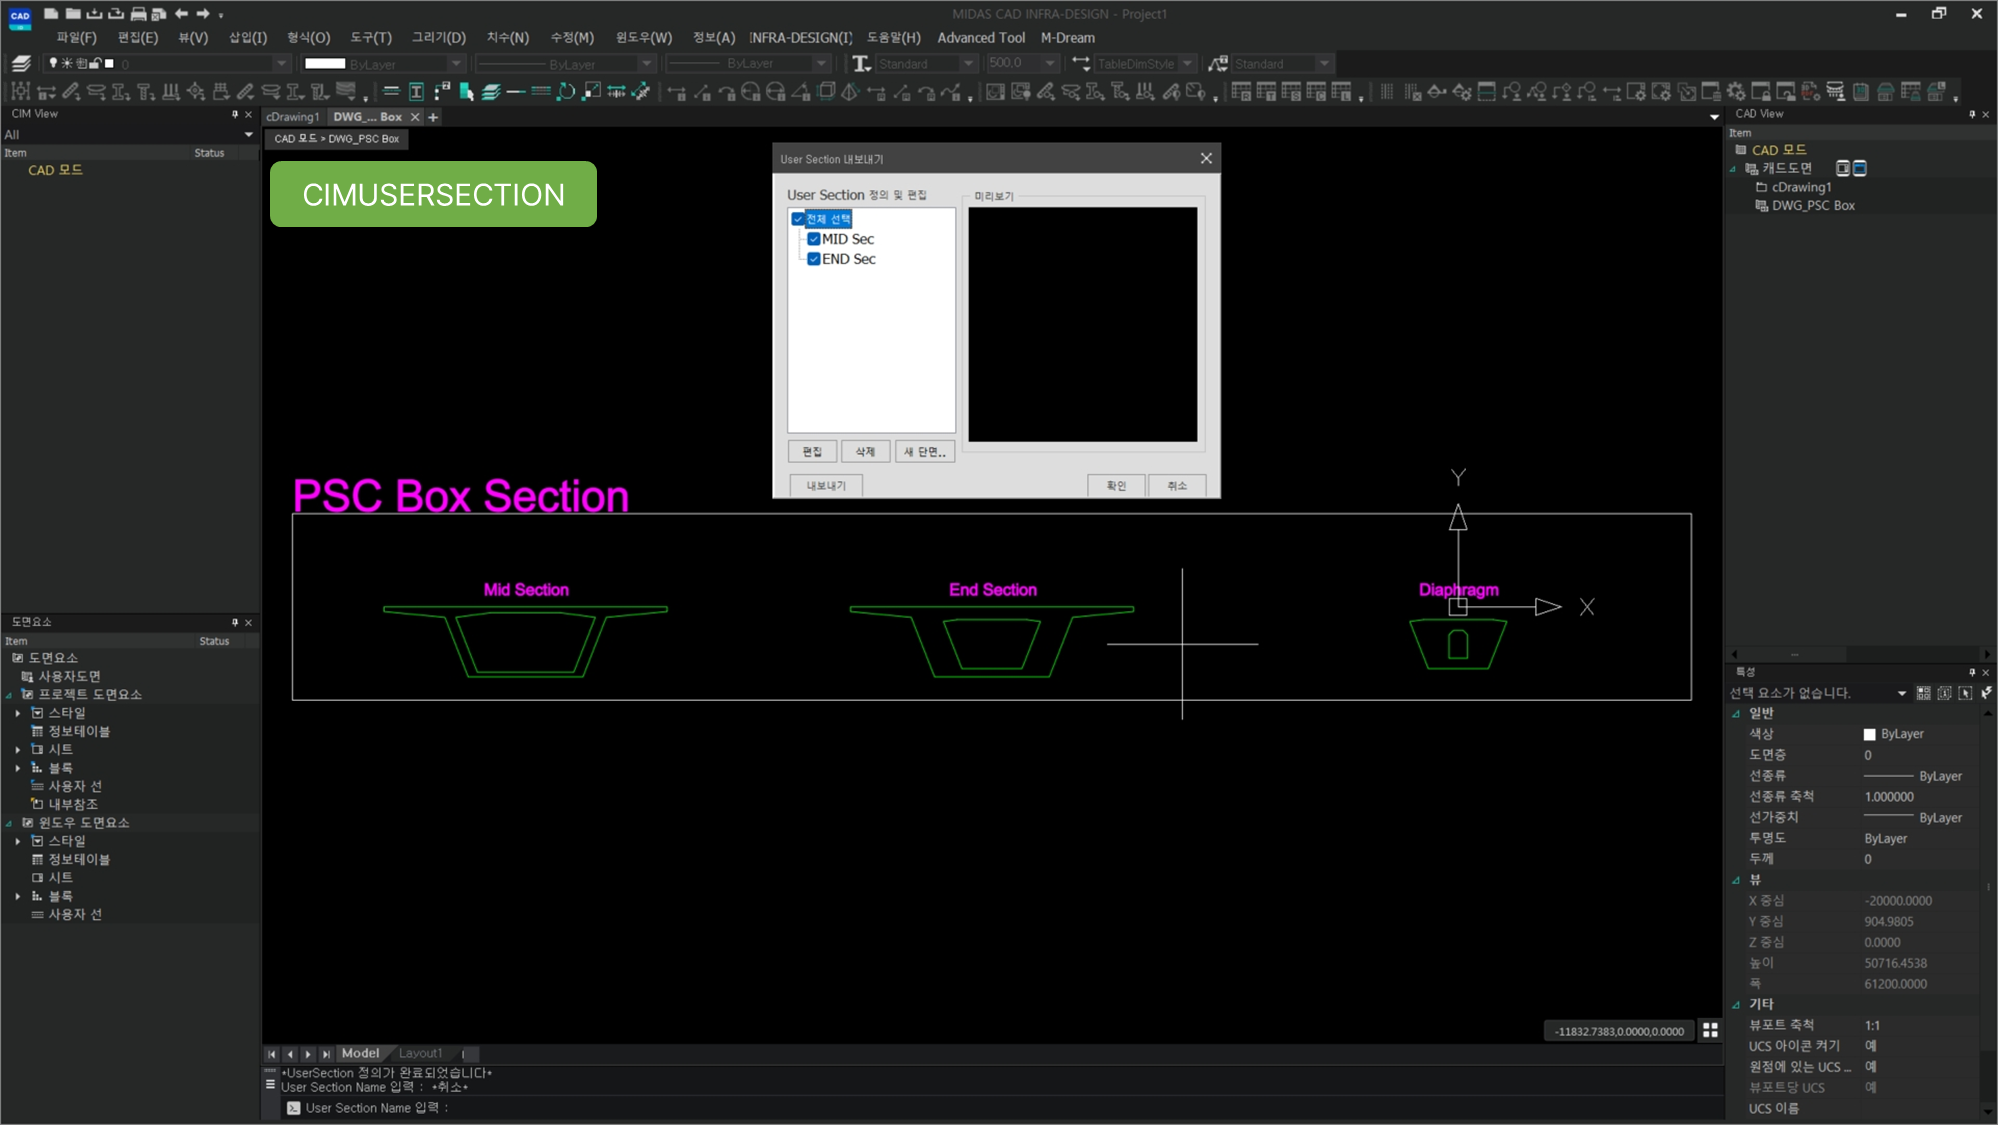Viewport: 1998px width, 1125px height.
Task: Click the grid icon beside coordinate readout
Action: [x=1710, y=1030]
